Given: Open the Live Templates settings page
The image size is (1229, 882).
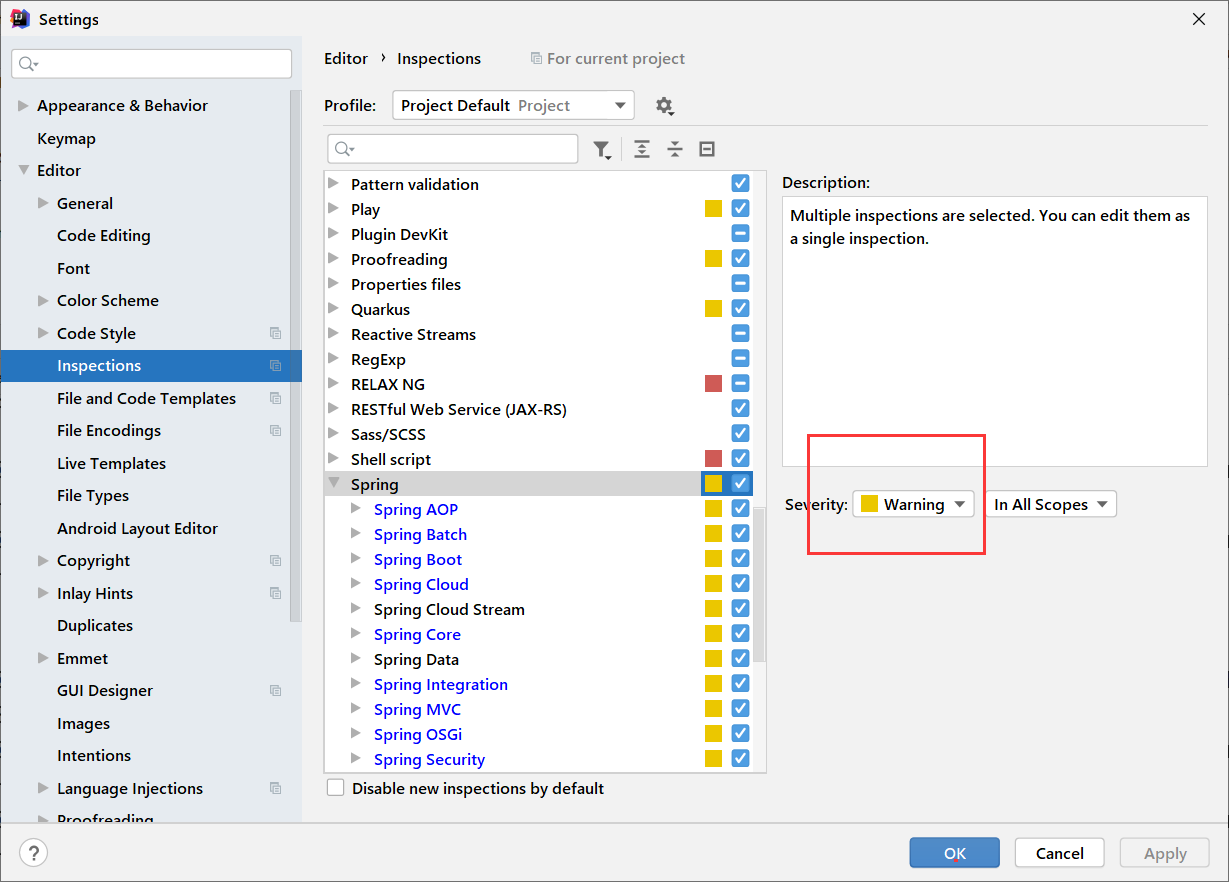Looking at the screenshot, I should 111,463.
